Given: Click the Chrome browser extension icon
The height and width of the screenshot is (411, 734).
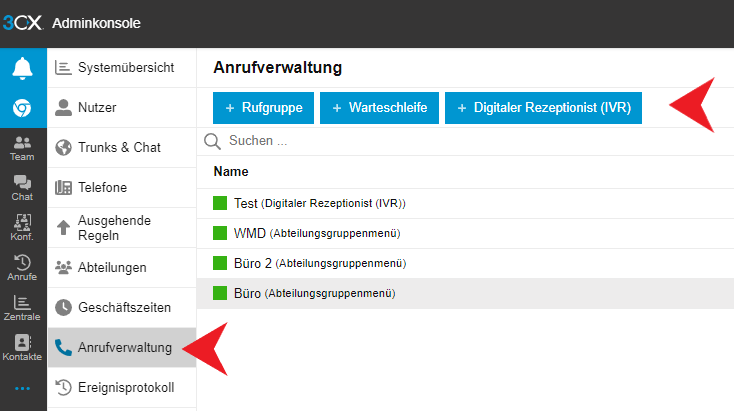Looking at the screenshot, I should coord(22,108).
